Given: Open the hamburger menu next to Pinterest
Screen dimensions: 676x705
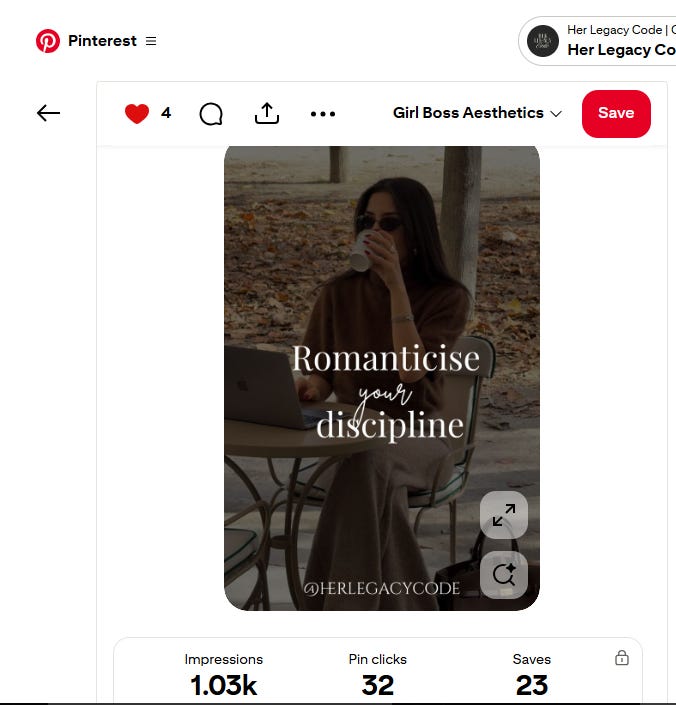Looking at the screenshot, I should pyautogui.click(x=151, y=41).
